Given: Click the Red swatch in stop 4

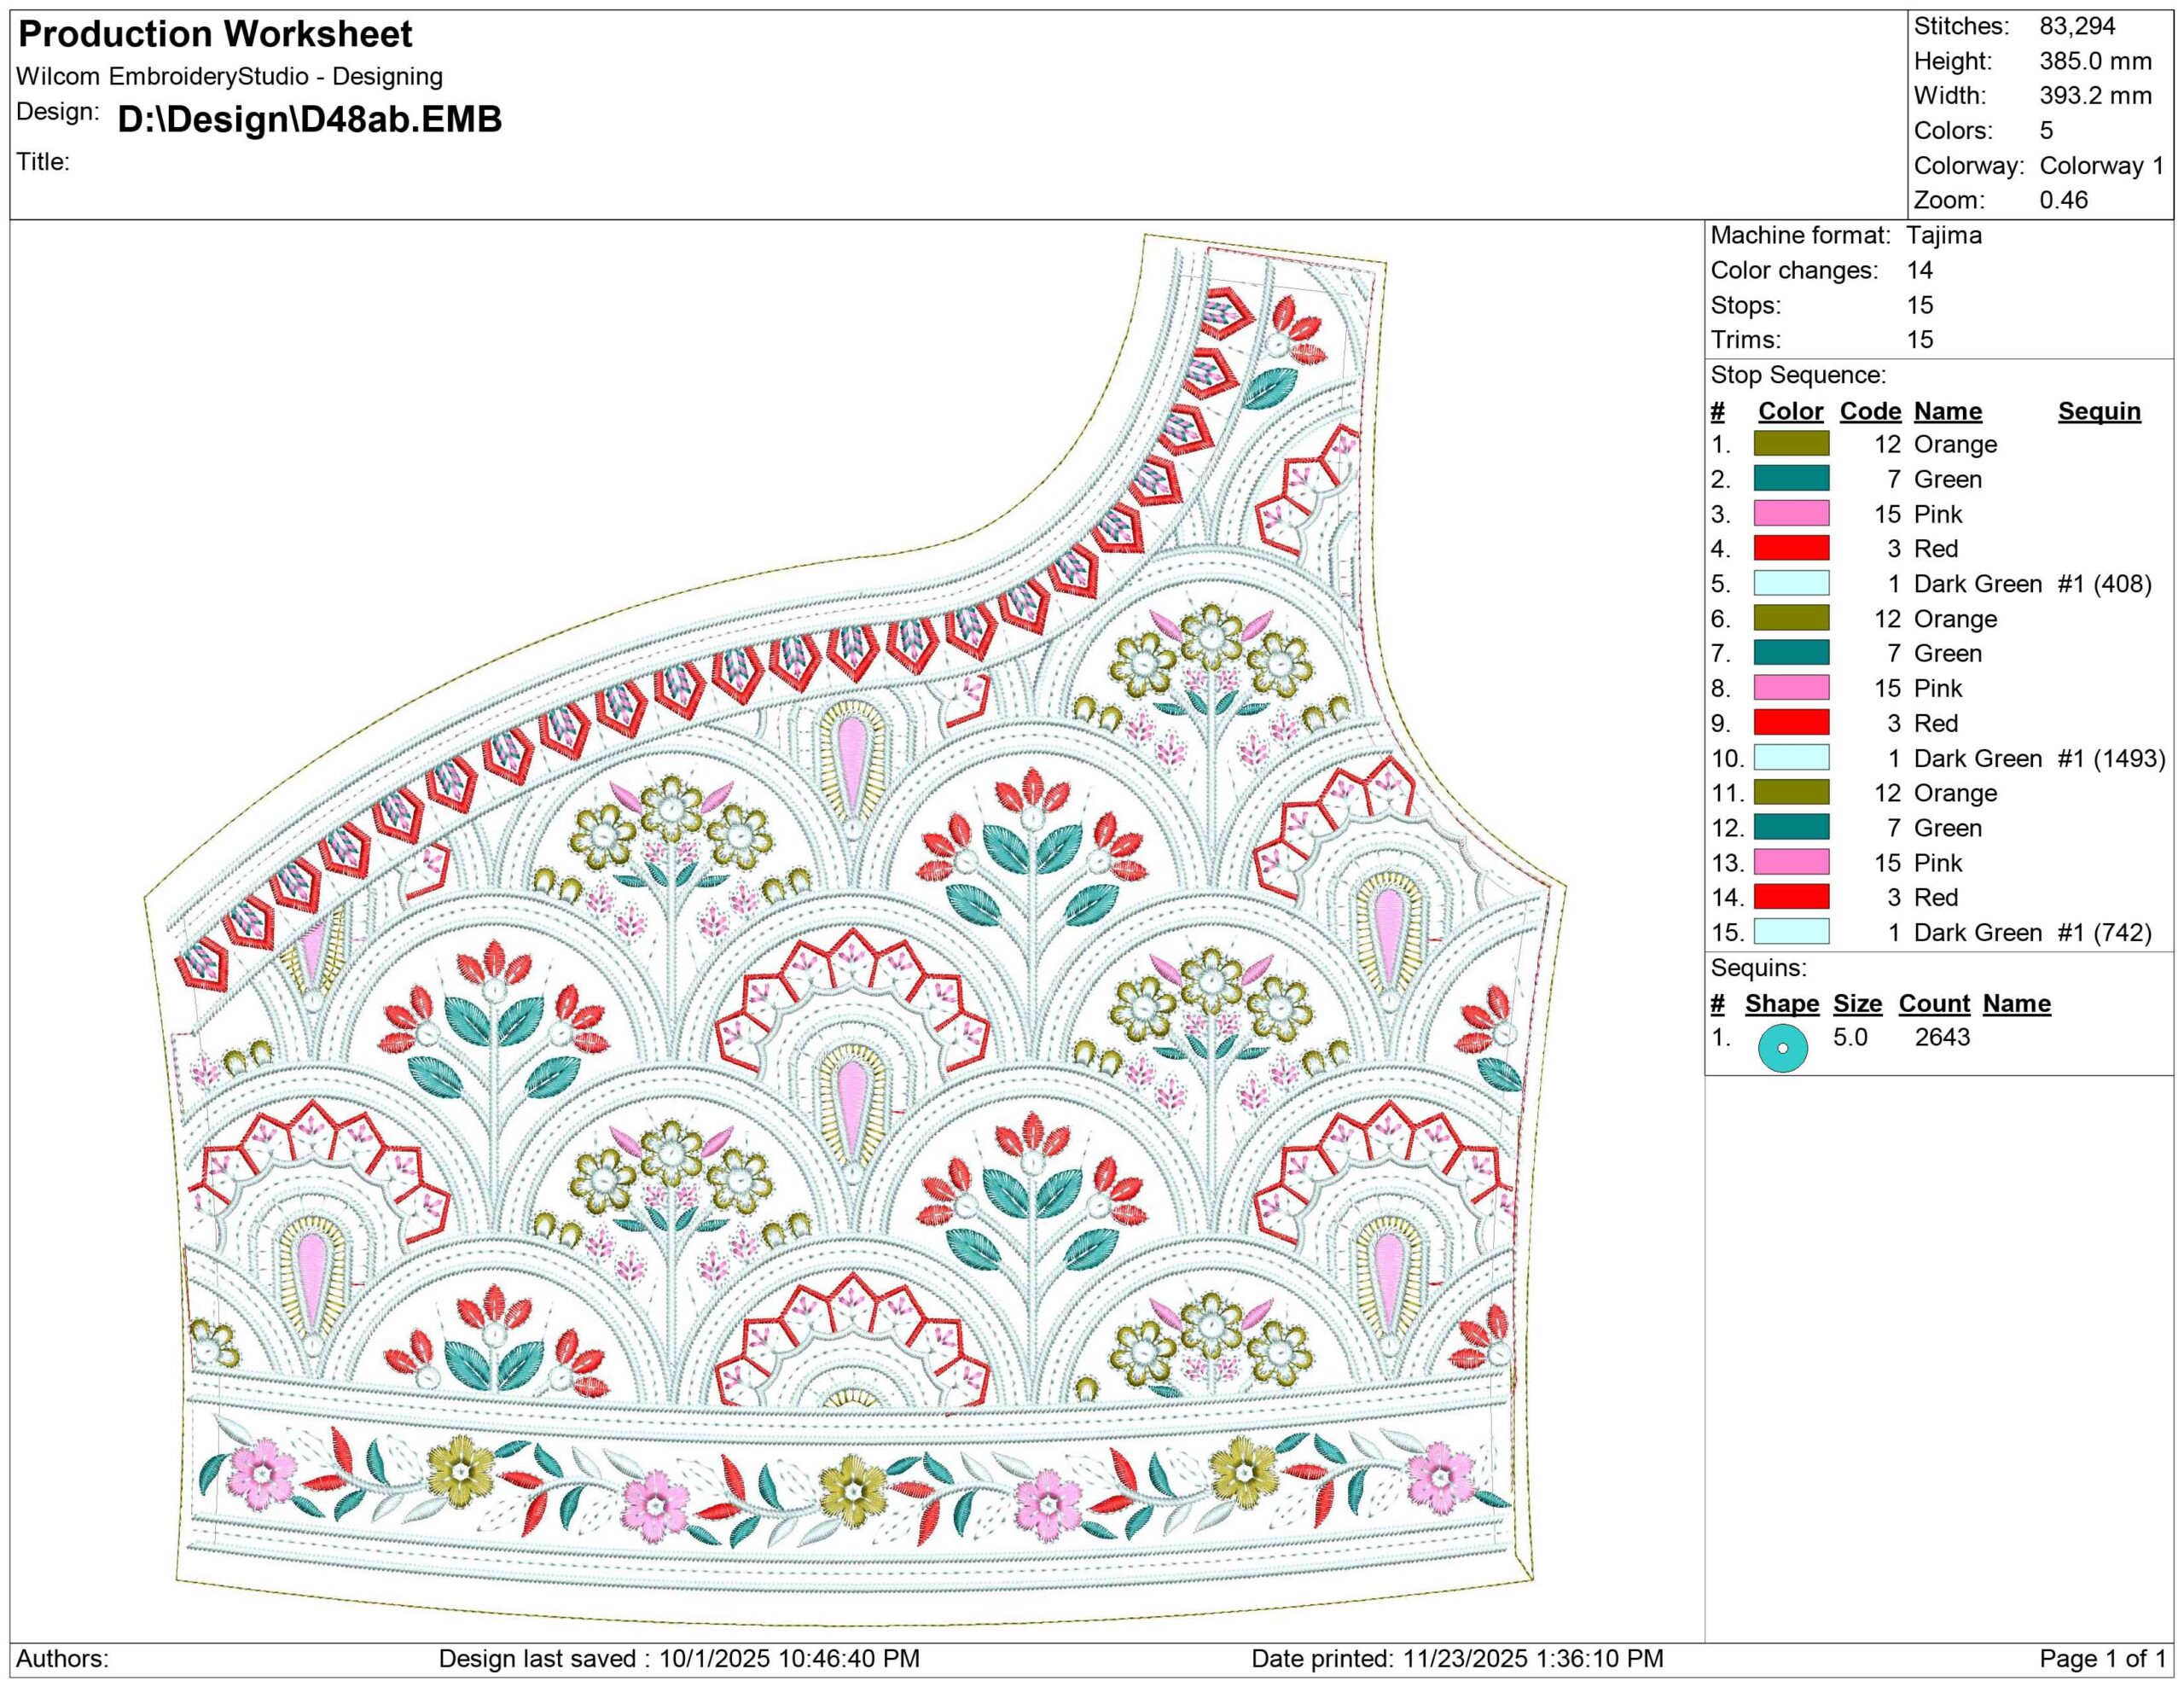Looking at the screenshot, I should point(1791,548).
